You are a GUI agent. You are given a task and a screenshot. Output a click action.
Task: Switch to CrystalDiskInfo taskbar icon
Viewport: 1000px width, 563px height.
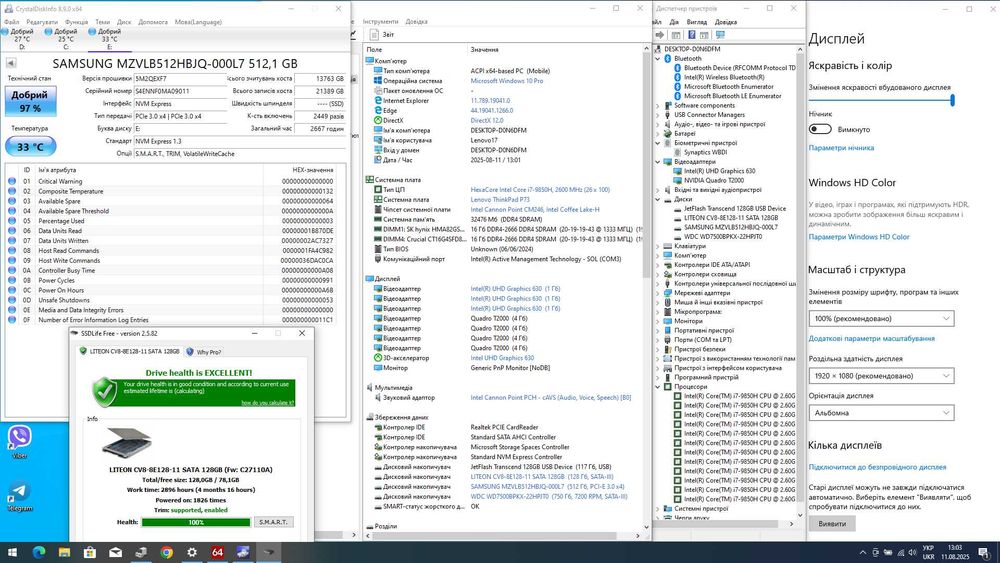coord(243,552)
